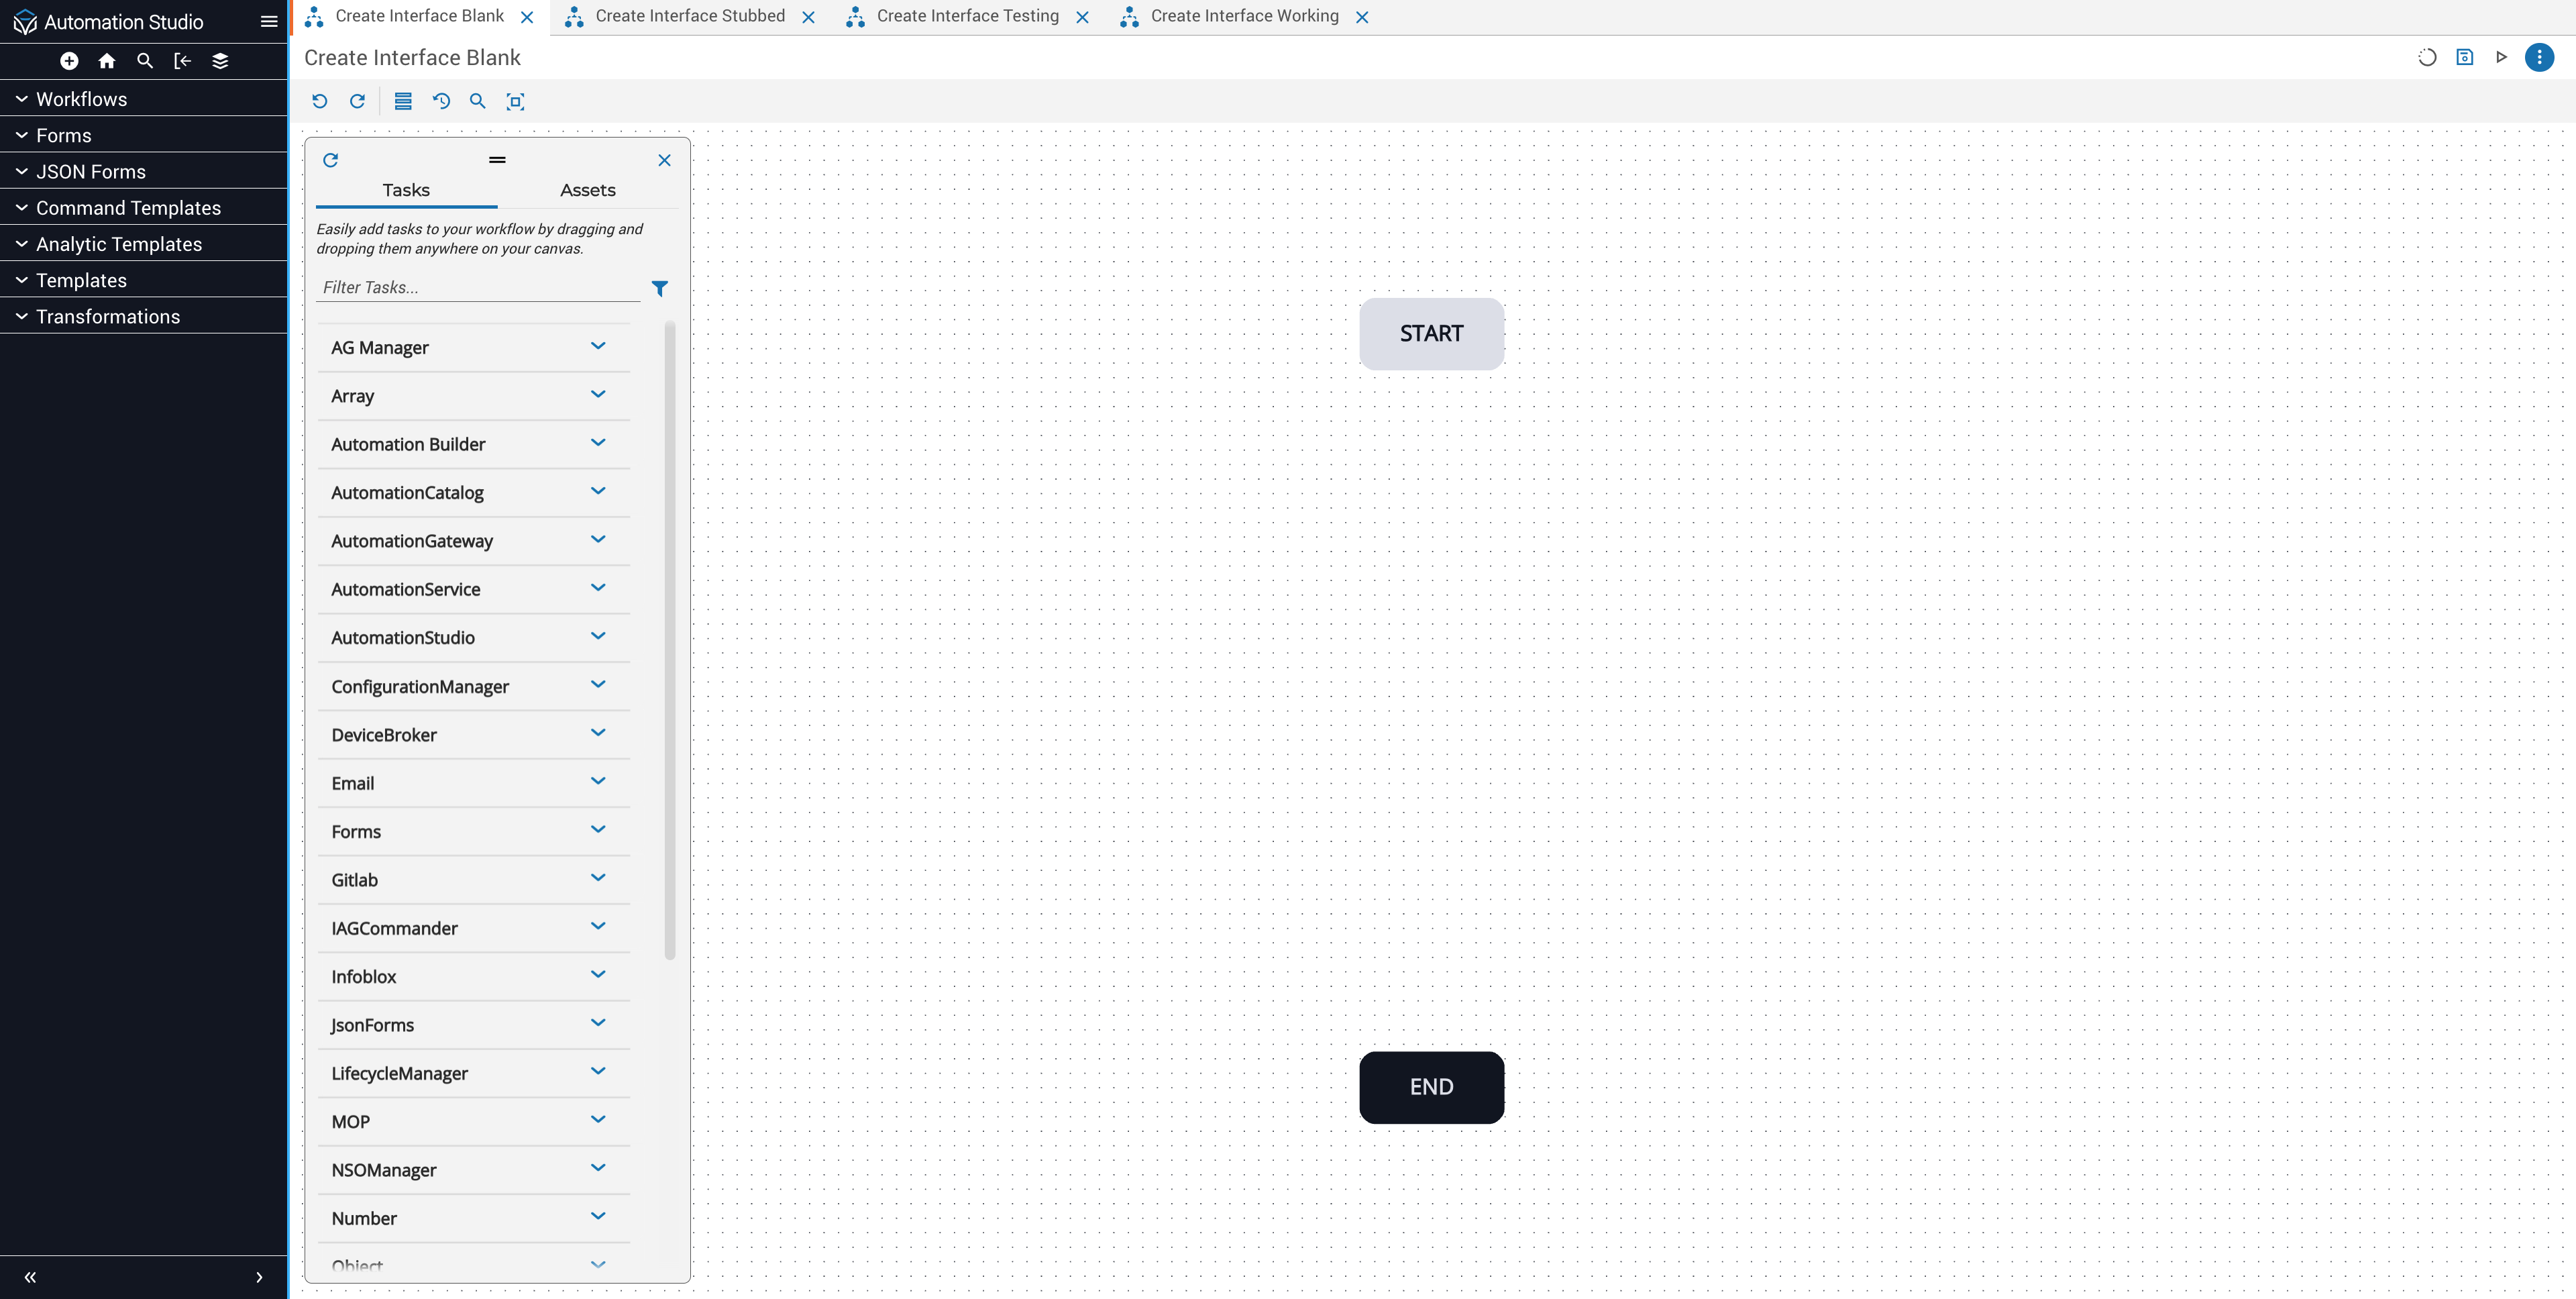Open the home screen icon

pyautogui.click(x=106, y=61)
